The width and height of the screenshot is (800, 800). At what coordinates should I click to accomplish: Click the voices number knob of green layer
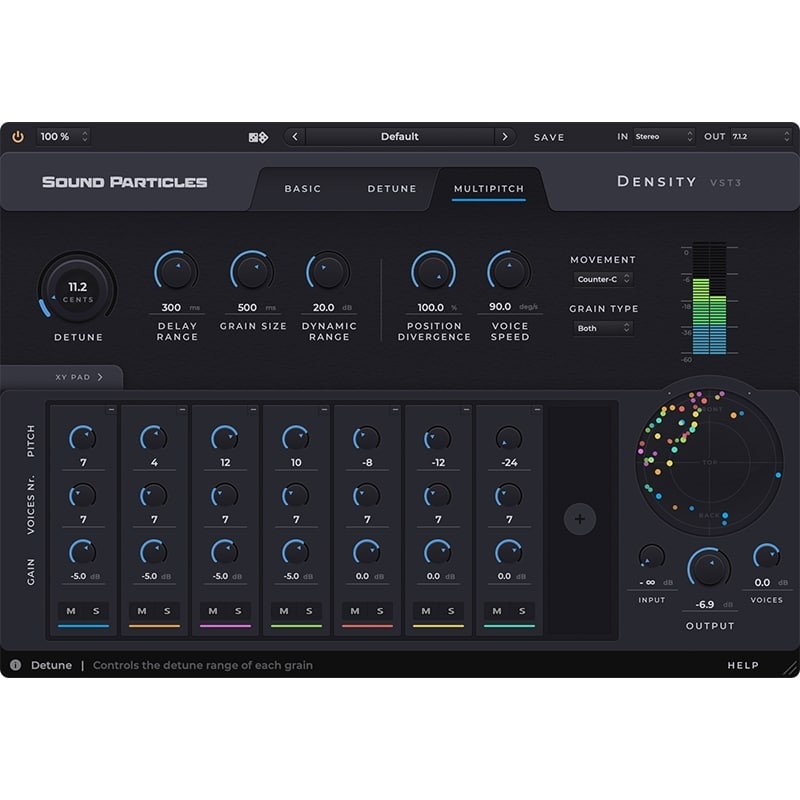[295, 495]
